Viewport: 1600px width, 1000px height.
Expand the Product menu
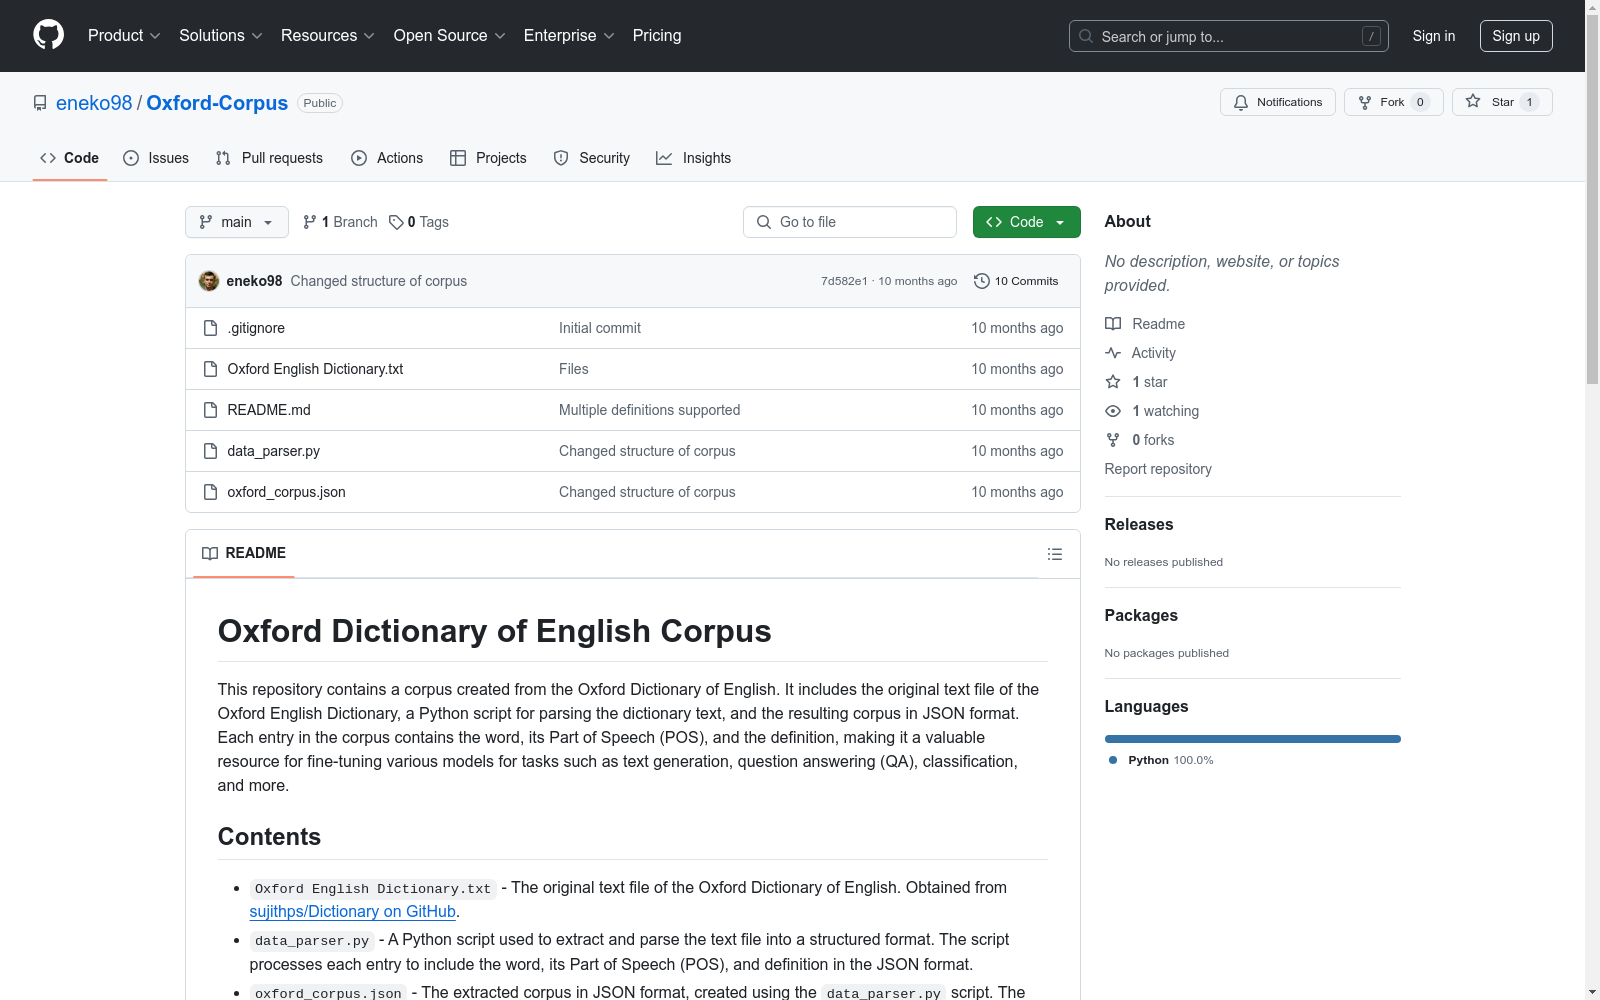pos(124,35)
